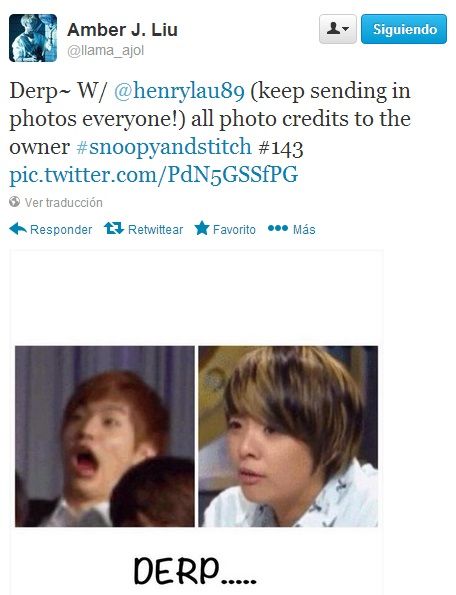Click the reply arrow icon
Screen dimensions: 456x595
(18, 229)
